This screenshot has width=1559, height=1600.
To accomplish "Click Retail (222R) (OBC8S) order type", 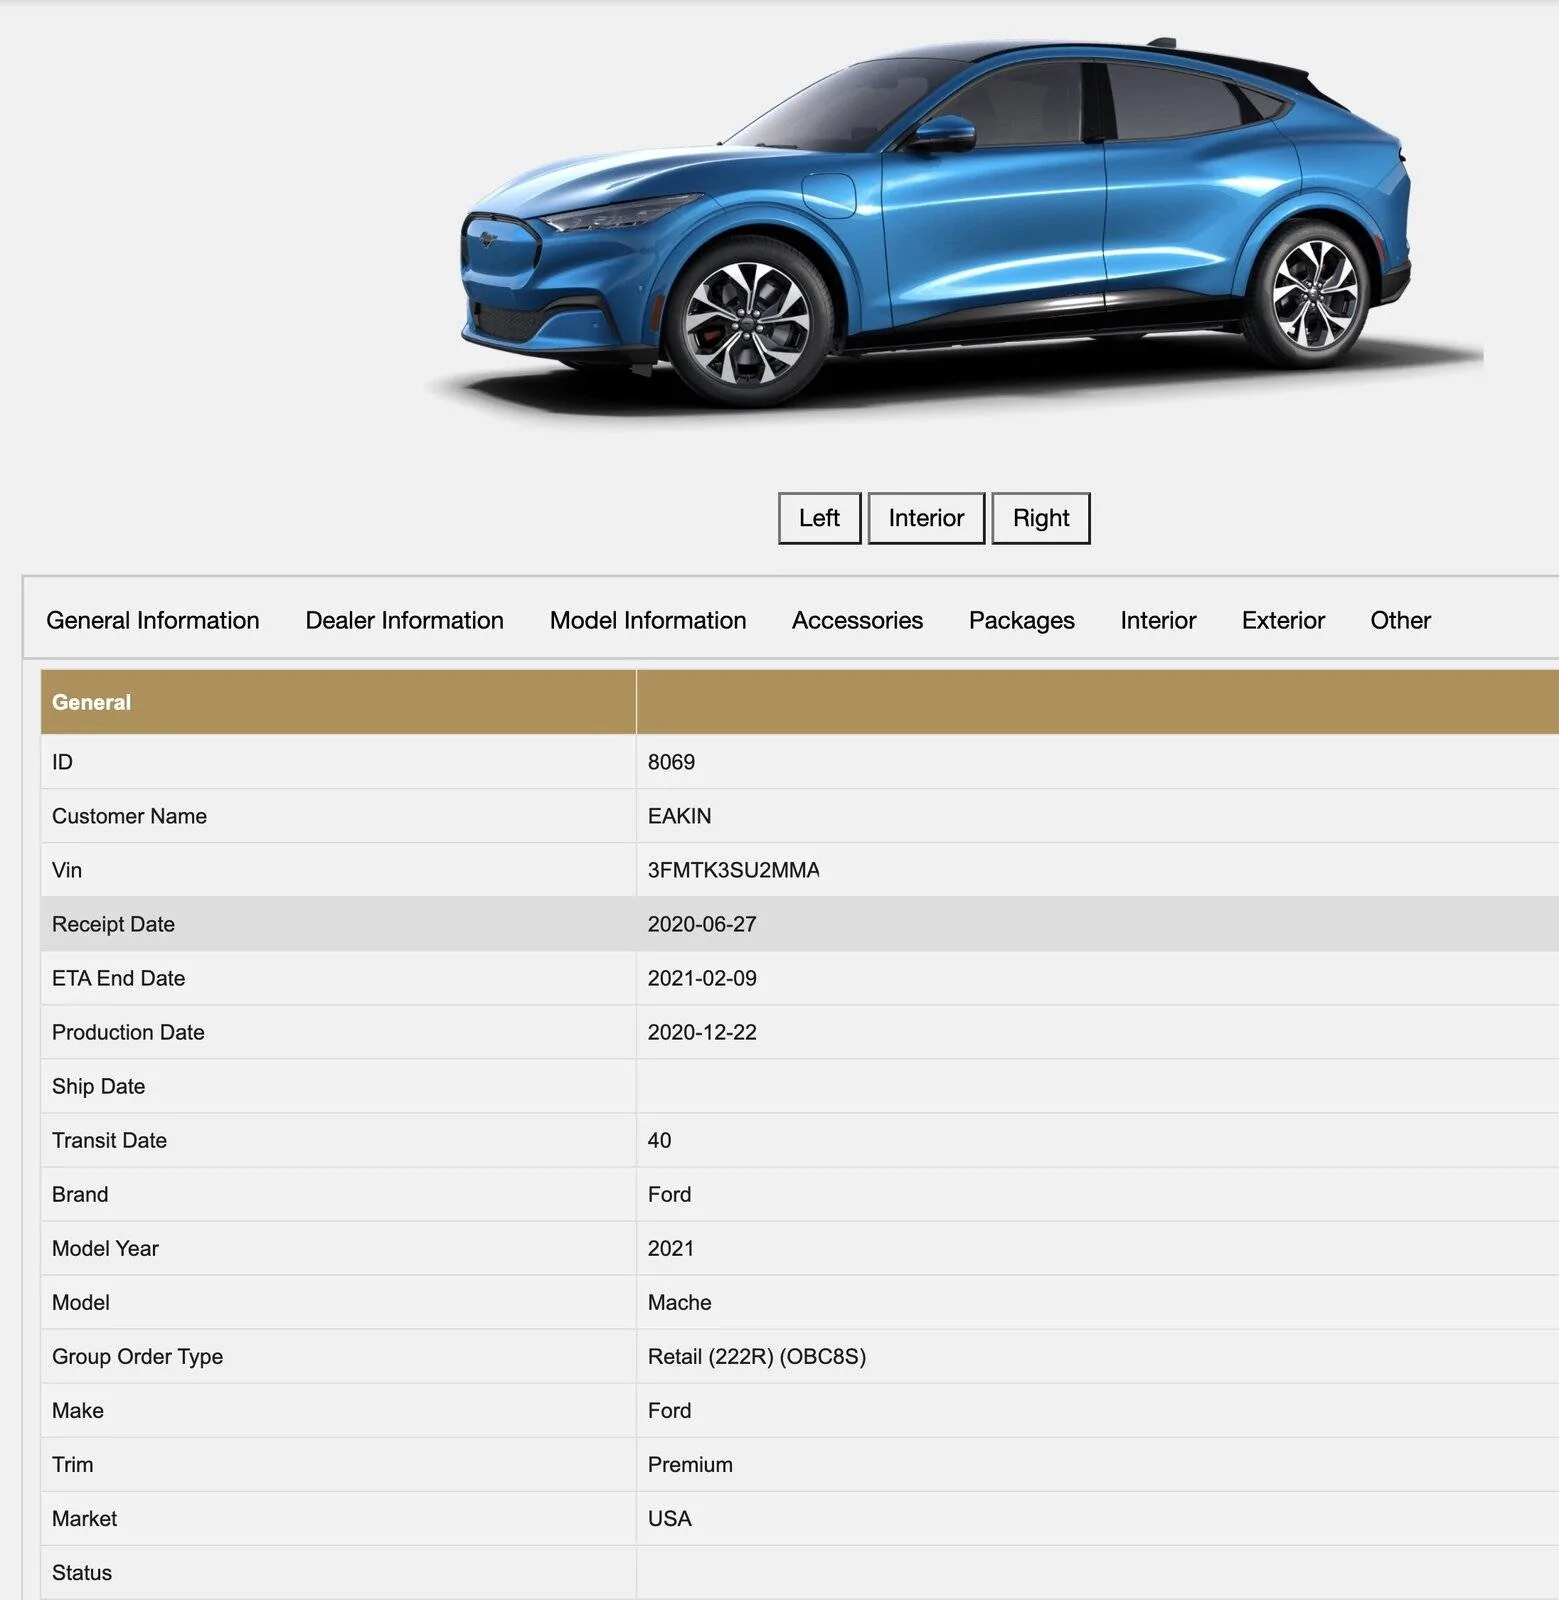I will (x=756, y=1356).
